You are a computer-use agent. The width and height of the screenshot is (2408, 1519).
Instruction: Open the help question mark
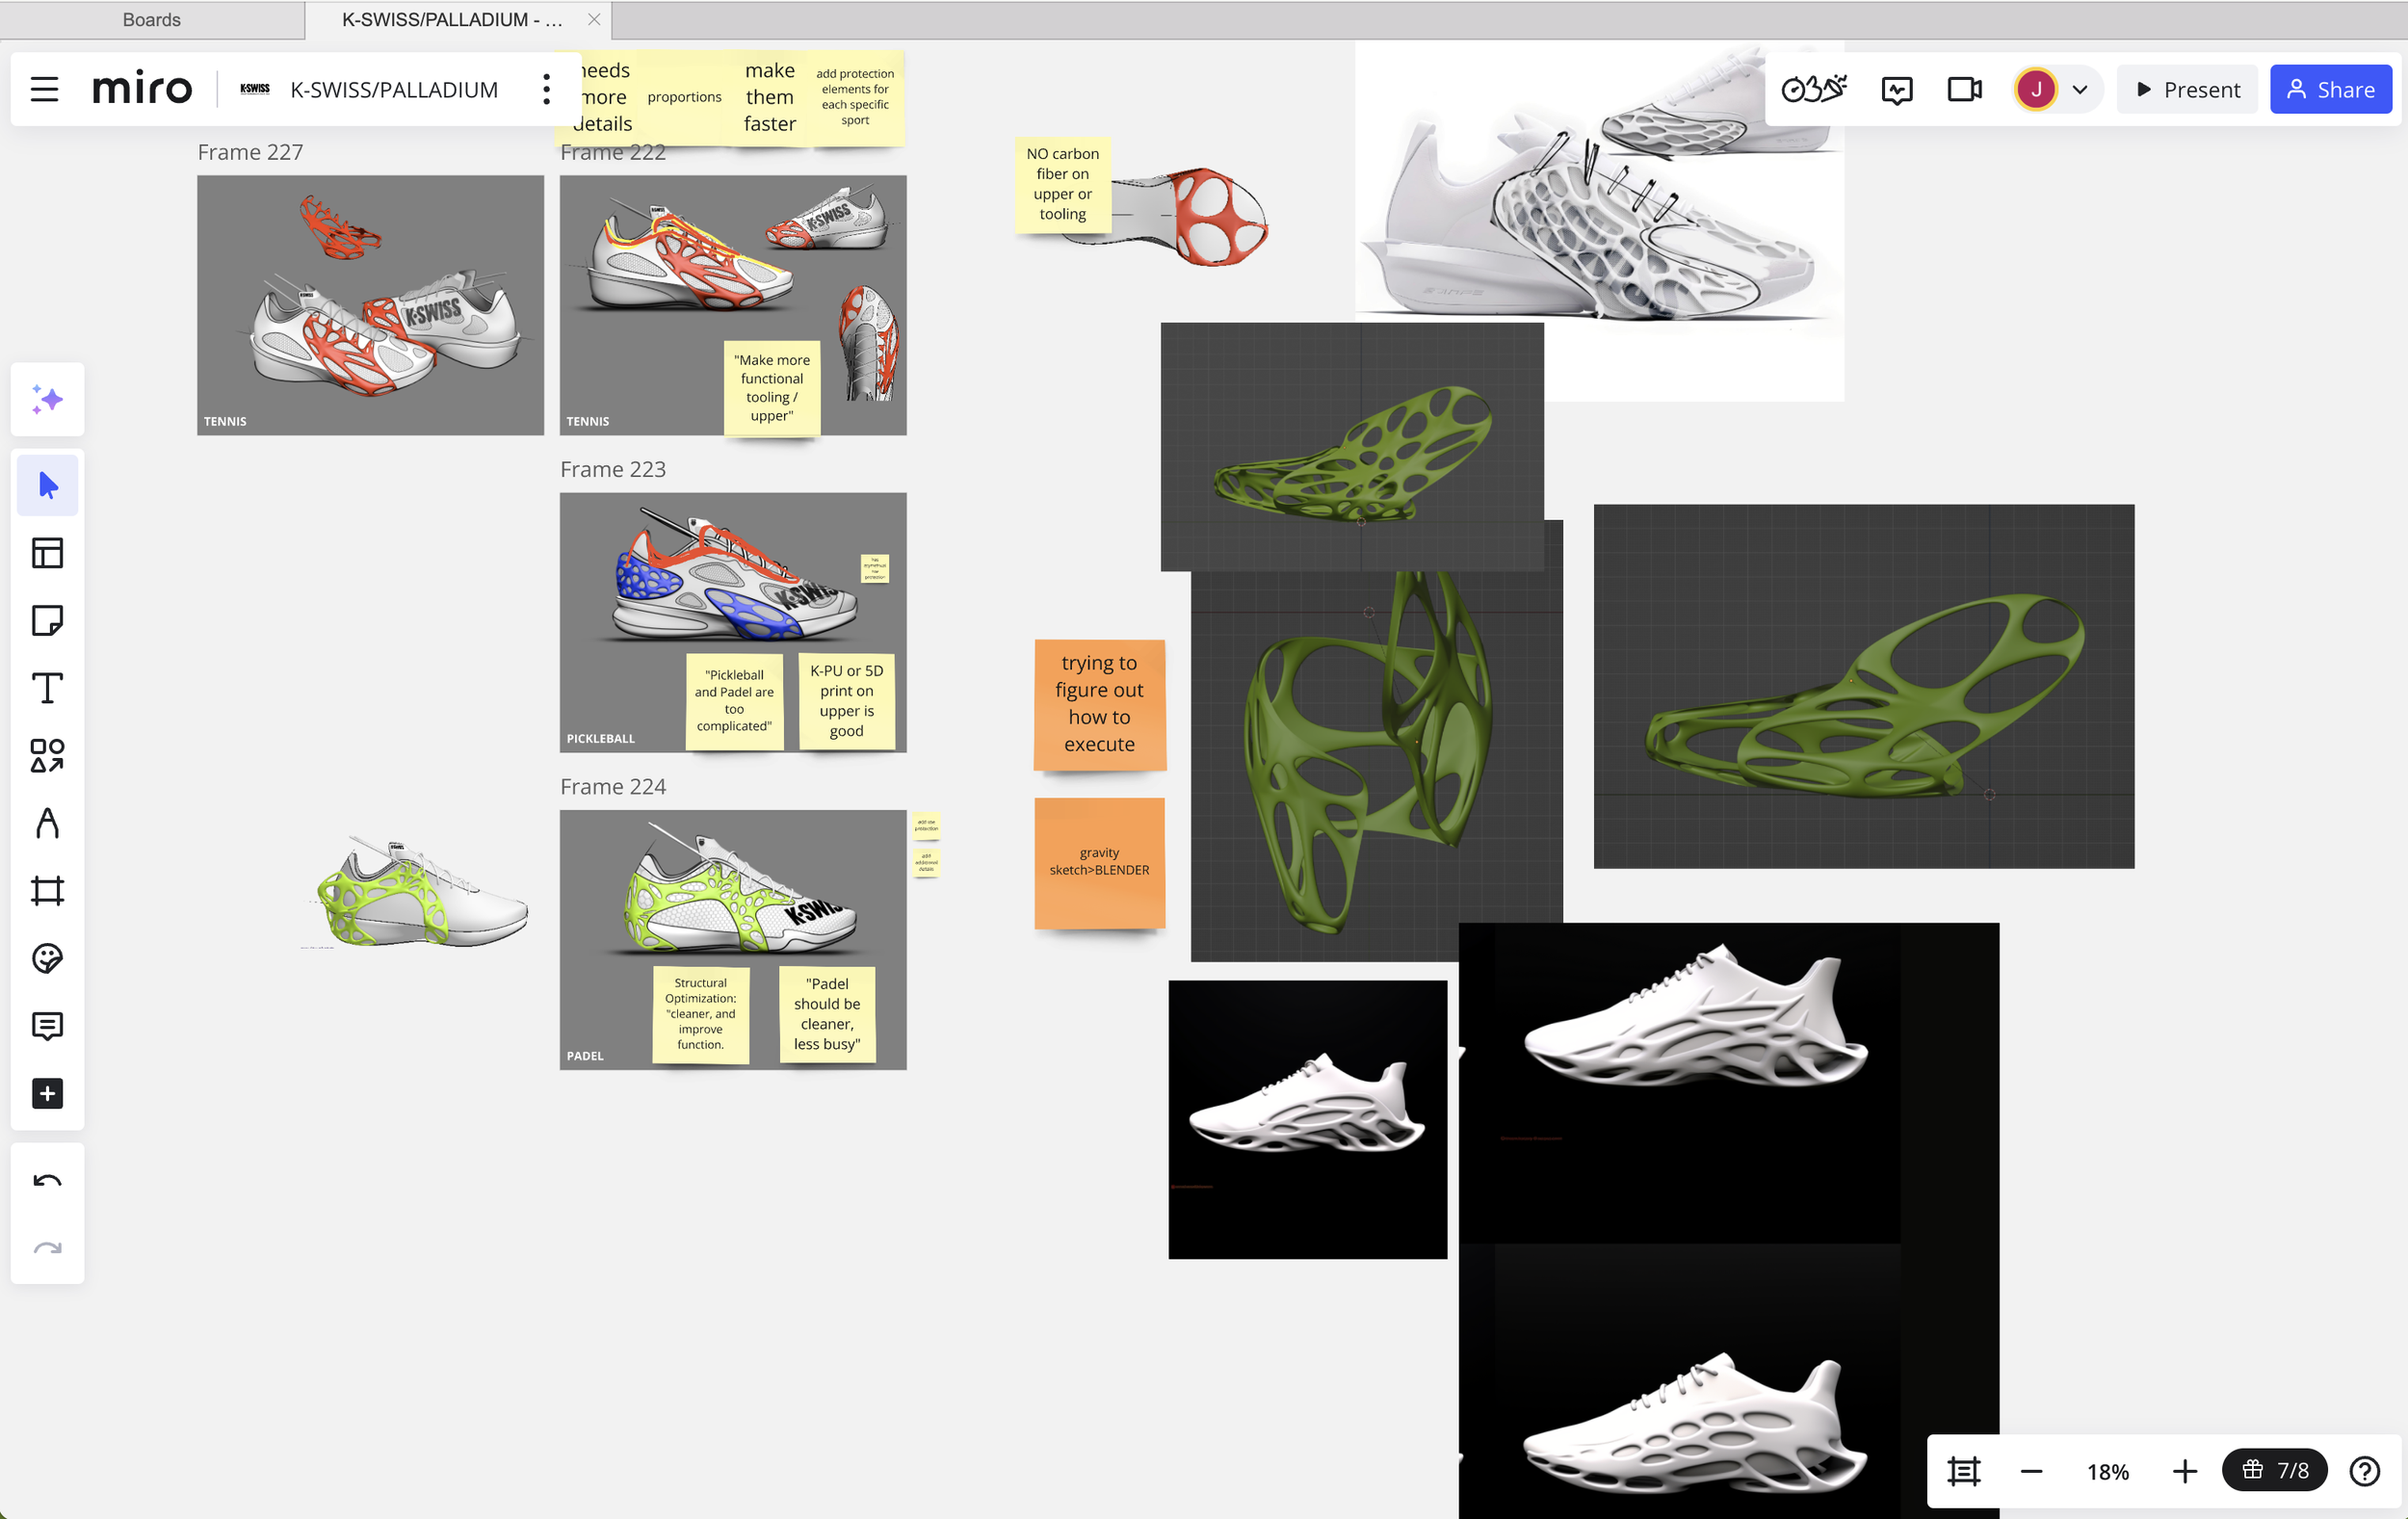point(2364,1471)
